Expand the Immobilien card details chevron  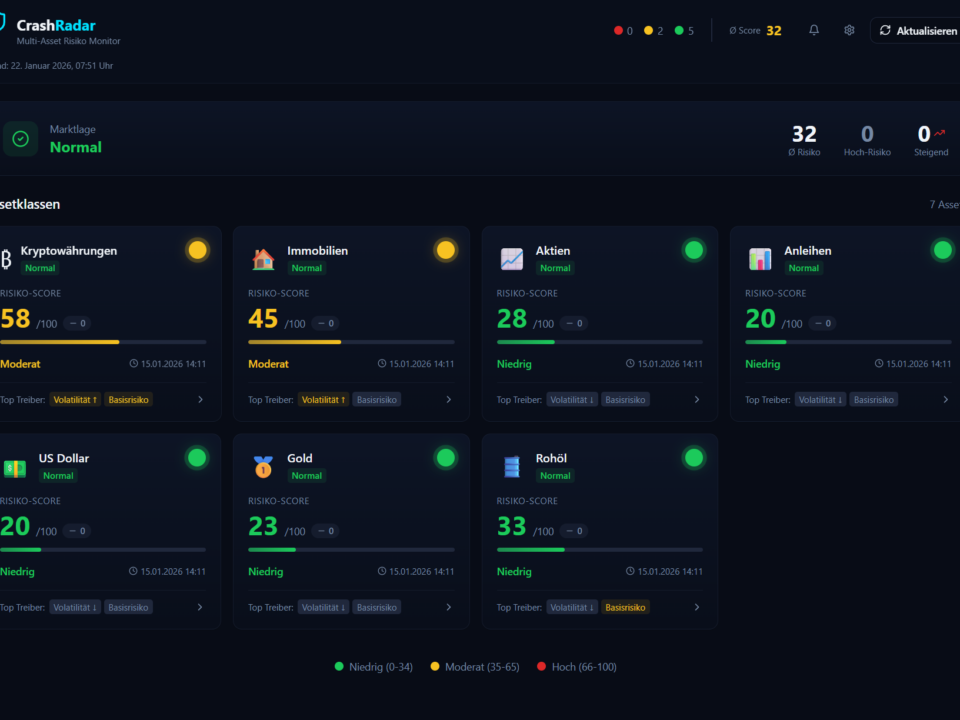(x=448, y=400)
